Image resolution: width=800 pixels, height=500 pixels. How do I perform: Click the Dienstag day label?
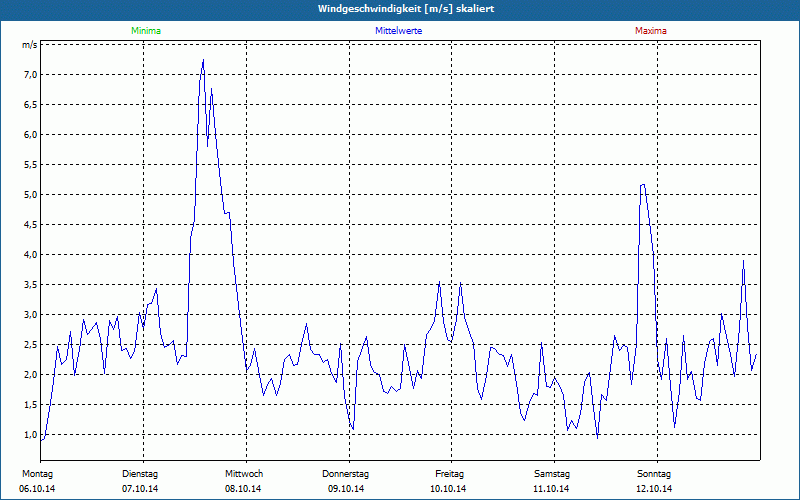140,474
